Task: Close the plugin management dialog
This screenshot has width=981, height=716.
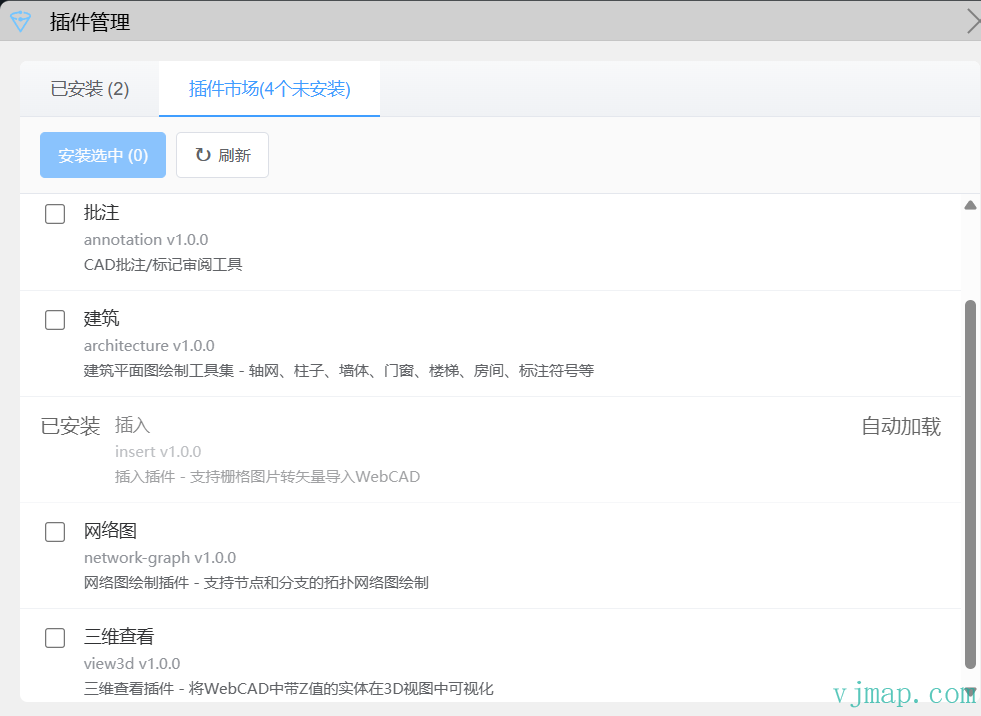Action: click(972, 21)
